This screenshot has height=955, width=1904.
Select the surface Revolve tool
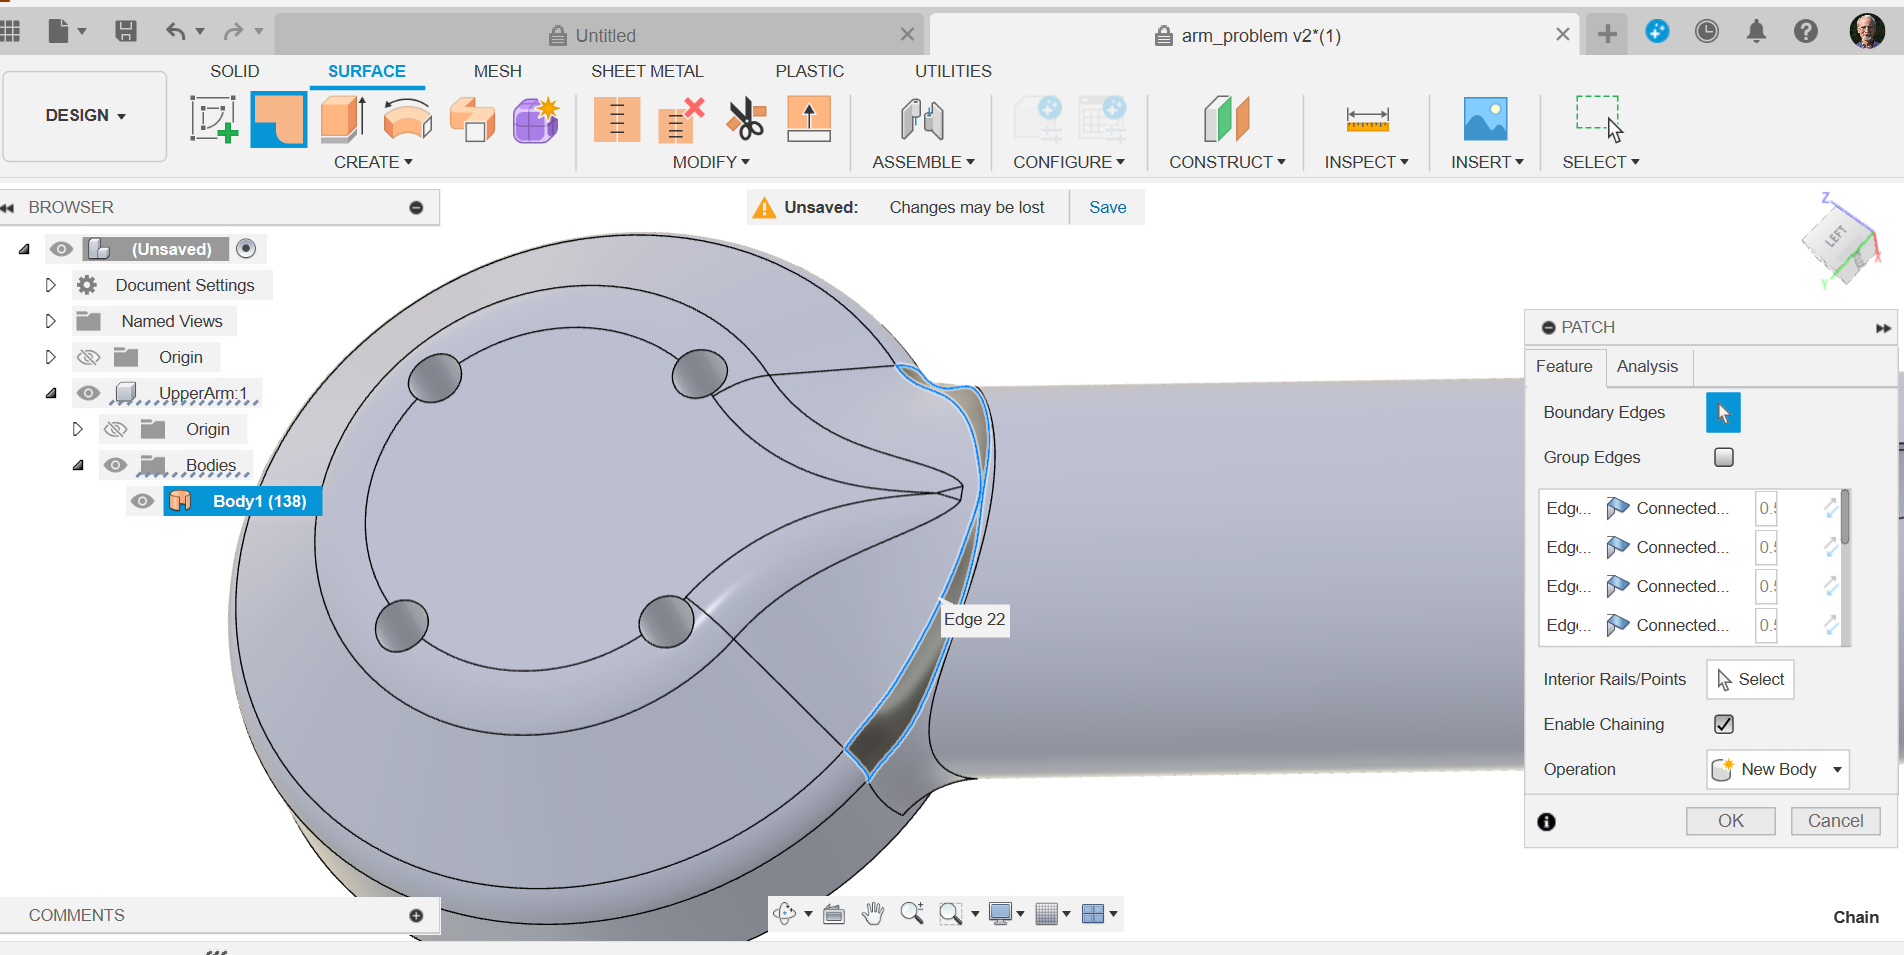(407, 119)
